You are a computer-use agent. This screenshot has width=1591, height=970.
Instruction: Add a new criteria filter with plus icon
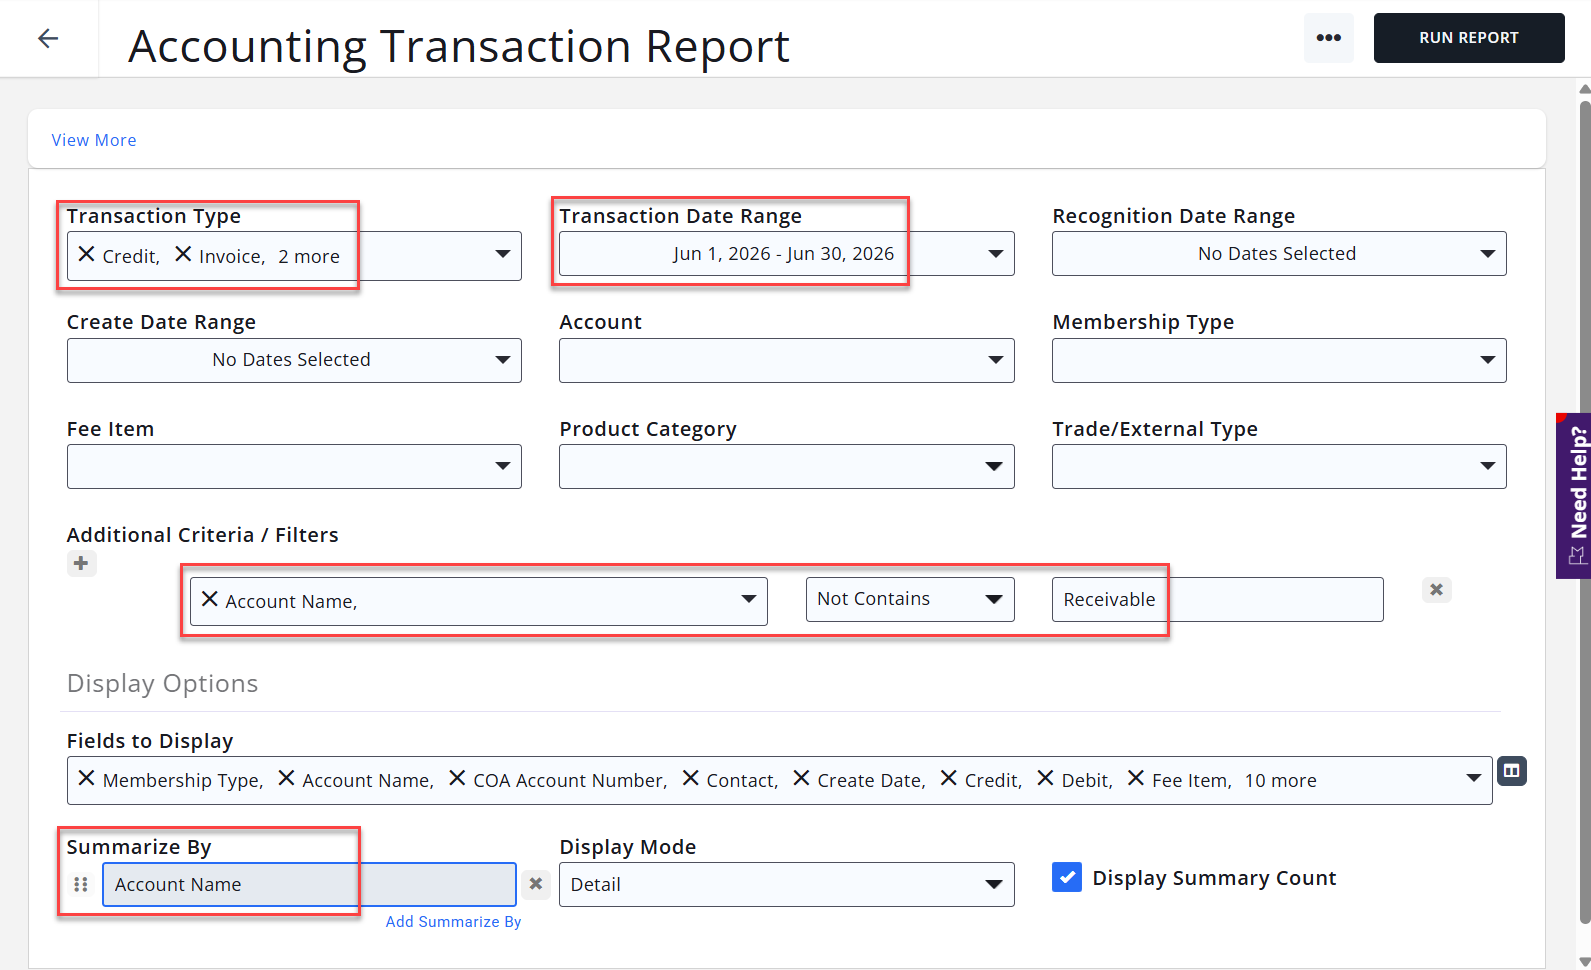point(81,563)
